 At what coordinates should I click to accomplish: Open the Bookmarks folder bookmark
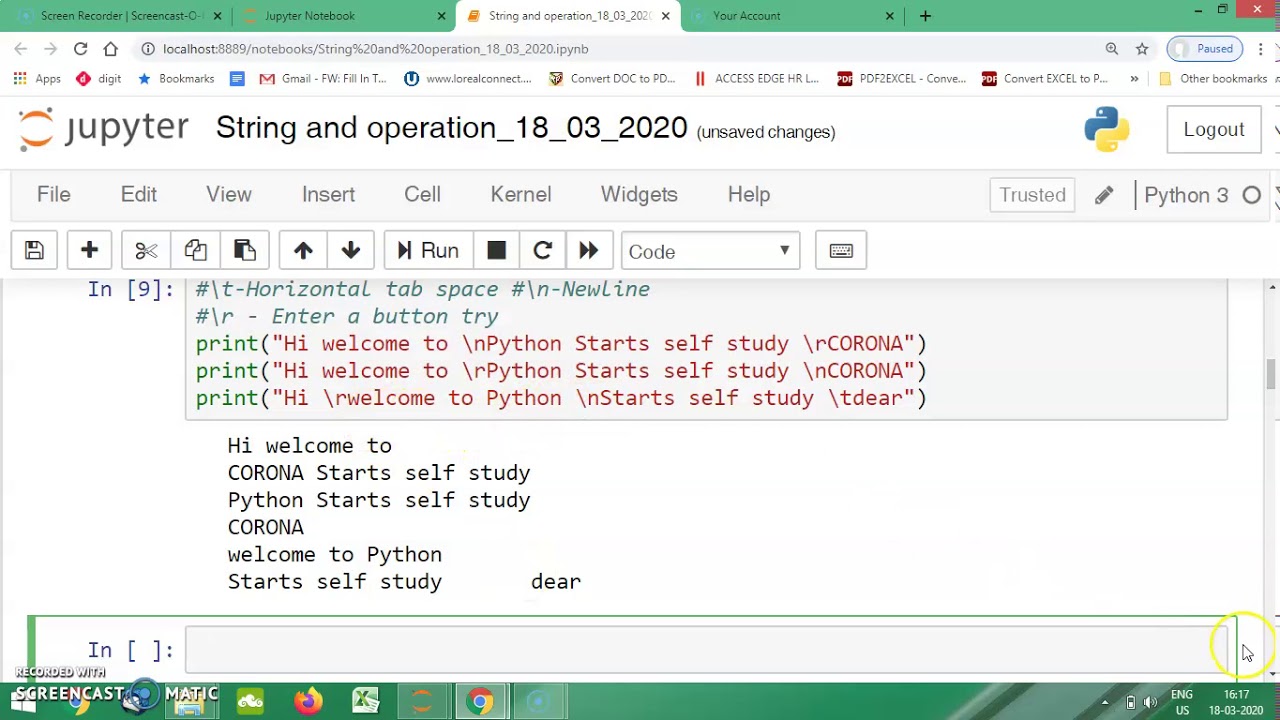(175, 78)
